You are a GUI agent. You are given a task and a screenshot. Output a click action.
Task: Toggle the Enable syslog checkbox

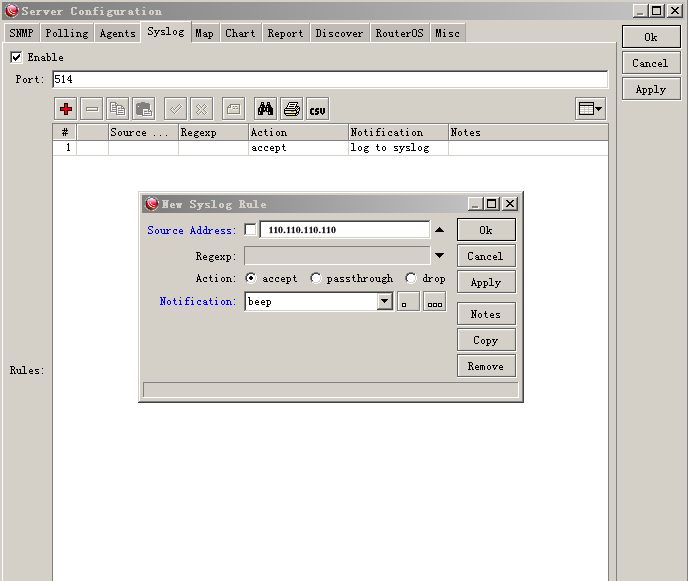16,57
